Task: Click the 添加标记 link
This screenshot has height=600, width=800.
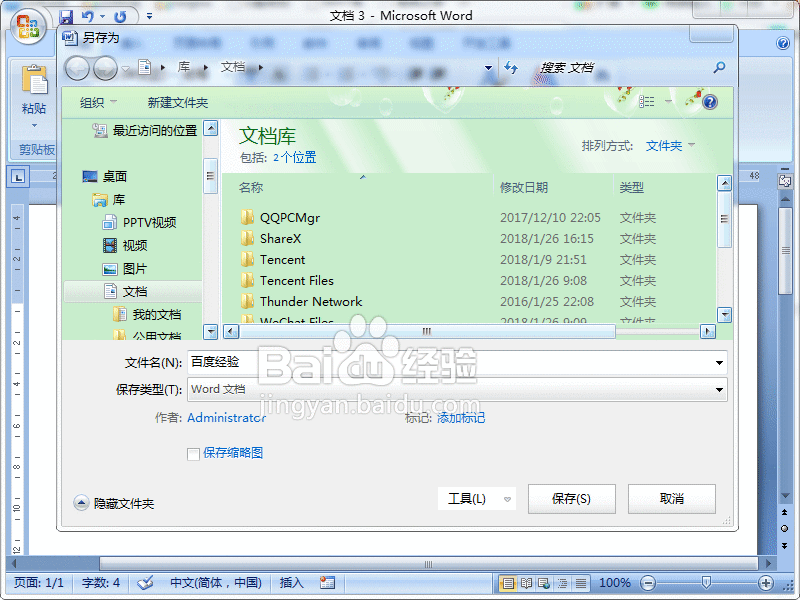Action: [x=461, y=418]
